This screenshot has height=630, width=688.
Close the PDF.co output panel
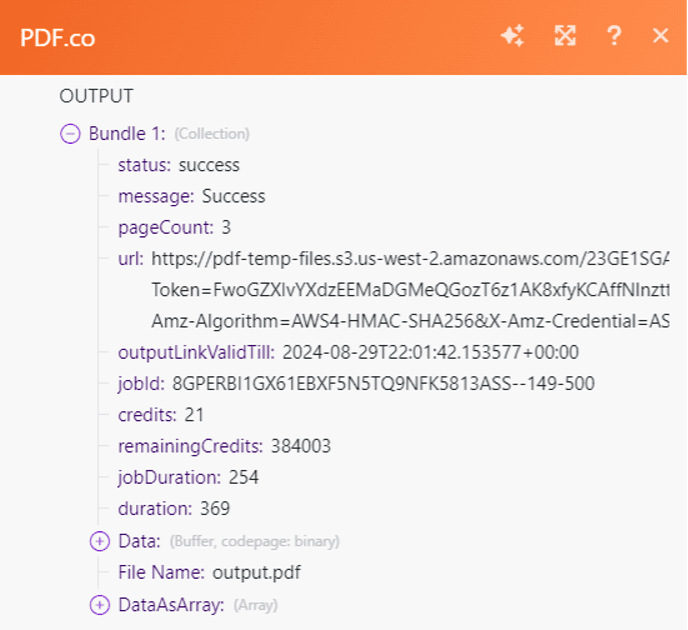tap(660, 36)
